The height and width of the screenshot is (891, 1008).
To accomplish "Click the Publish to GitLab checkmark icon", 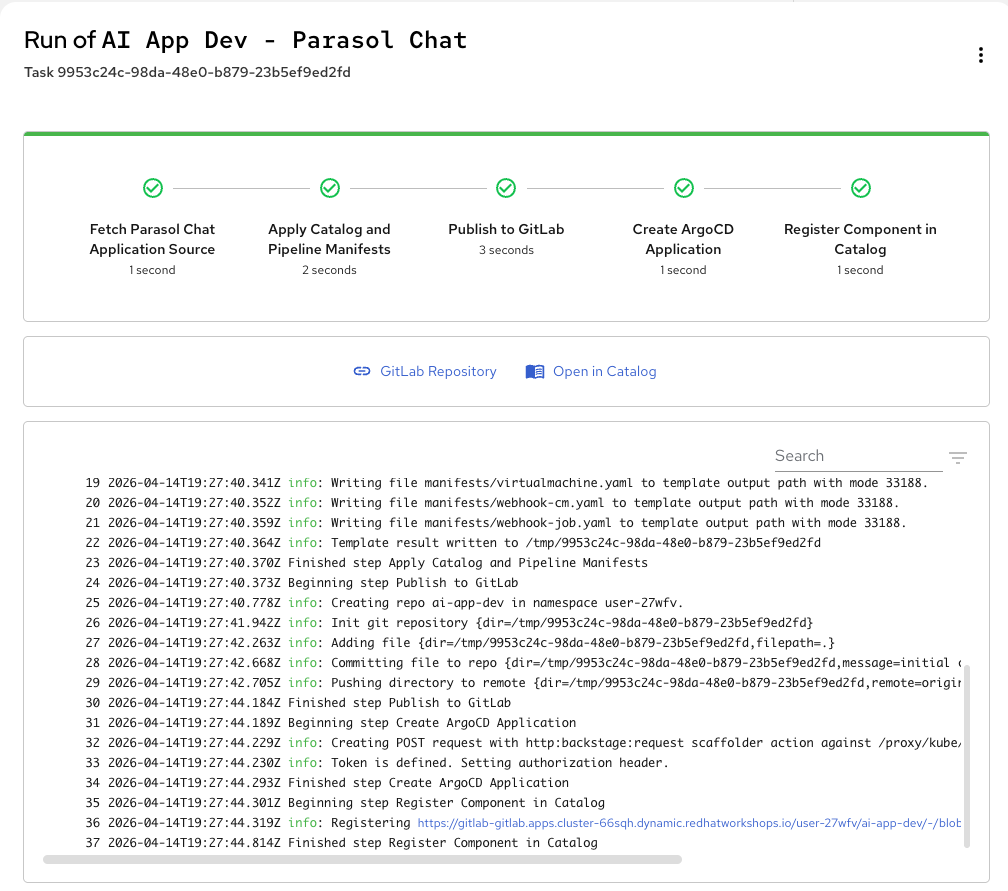I will tap(506, 188).
